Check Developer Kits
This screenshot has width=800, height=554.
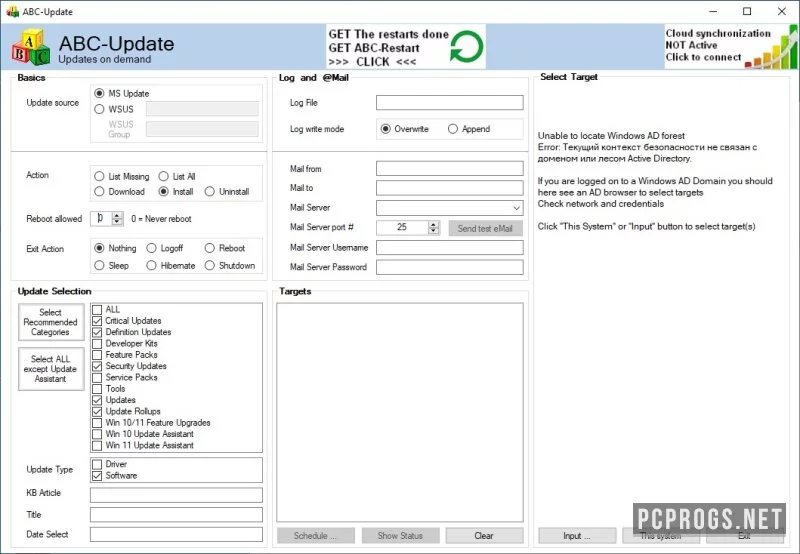(x=97, y=343)
